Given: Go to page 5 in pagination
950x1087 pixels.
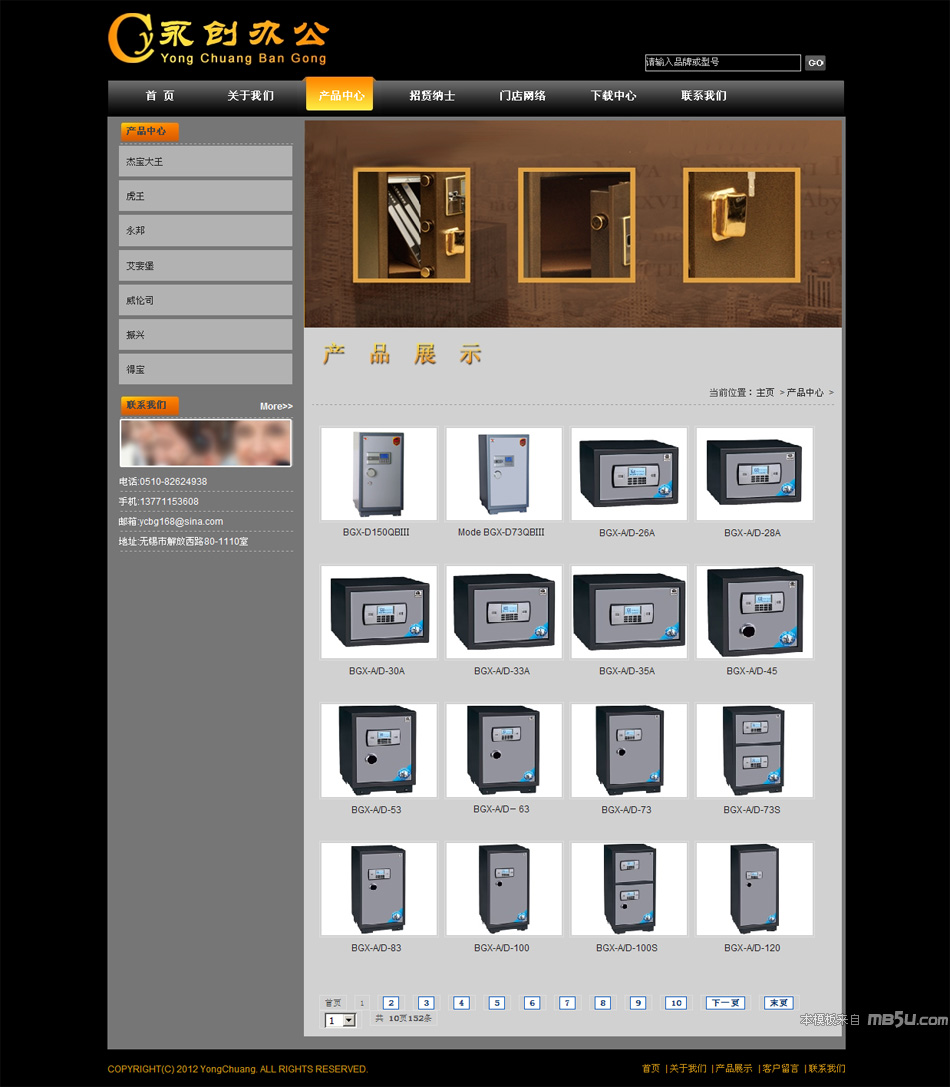Looking at the screenshot, I should 496,1003.
